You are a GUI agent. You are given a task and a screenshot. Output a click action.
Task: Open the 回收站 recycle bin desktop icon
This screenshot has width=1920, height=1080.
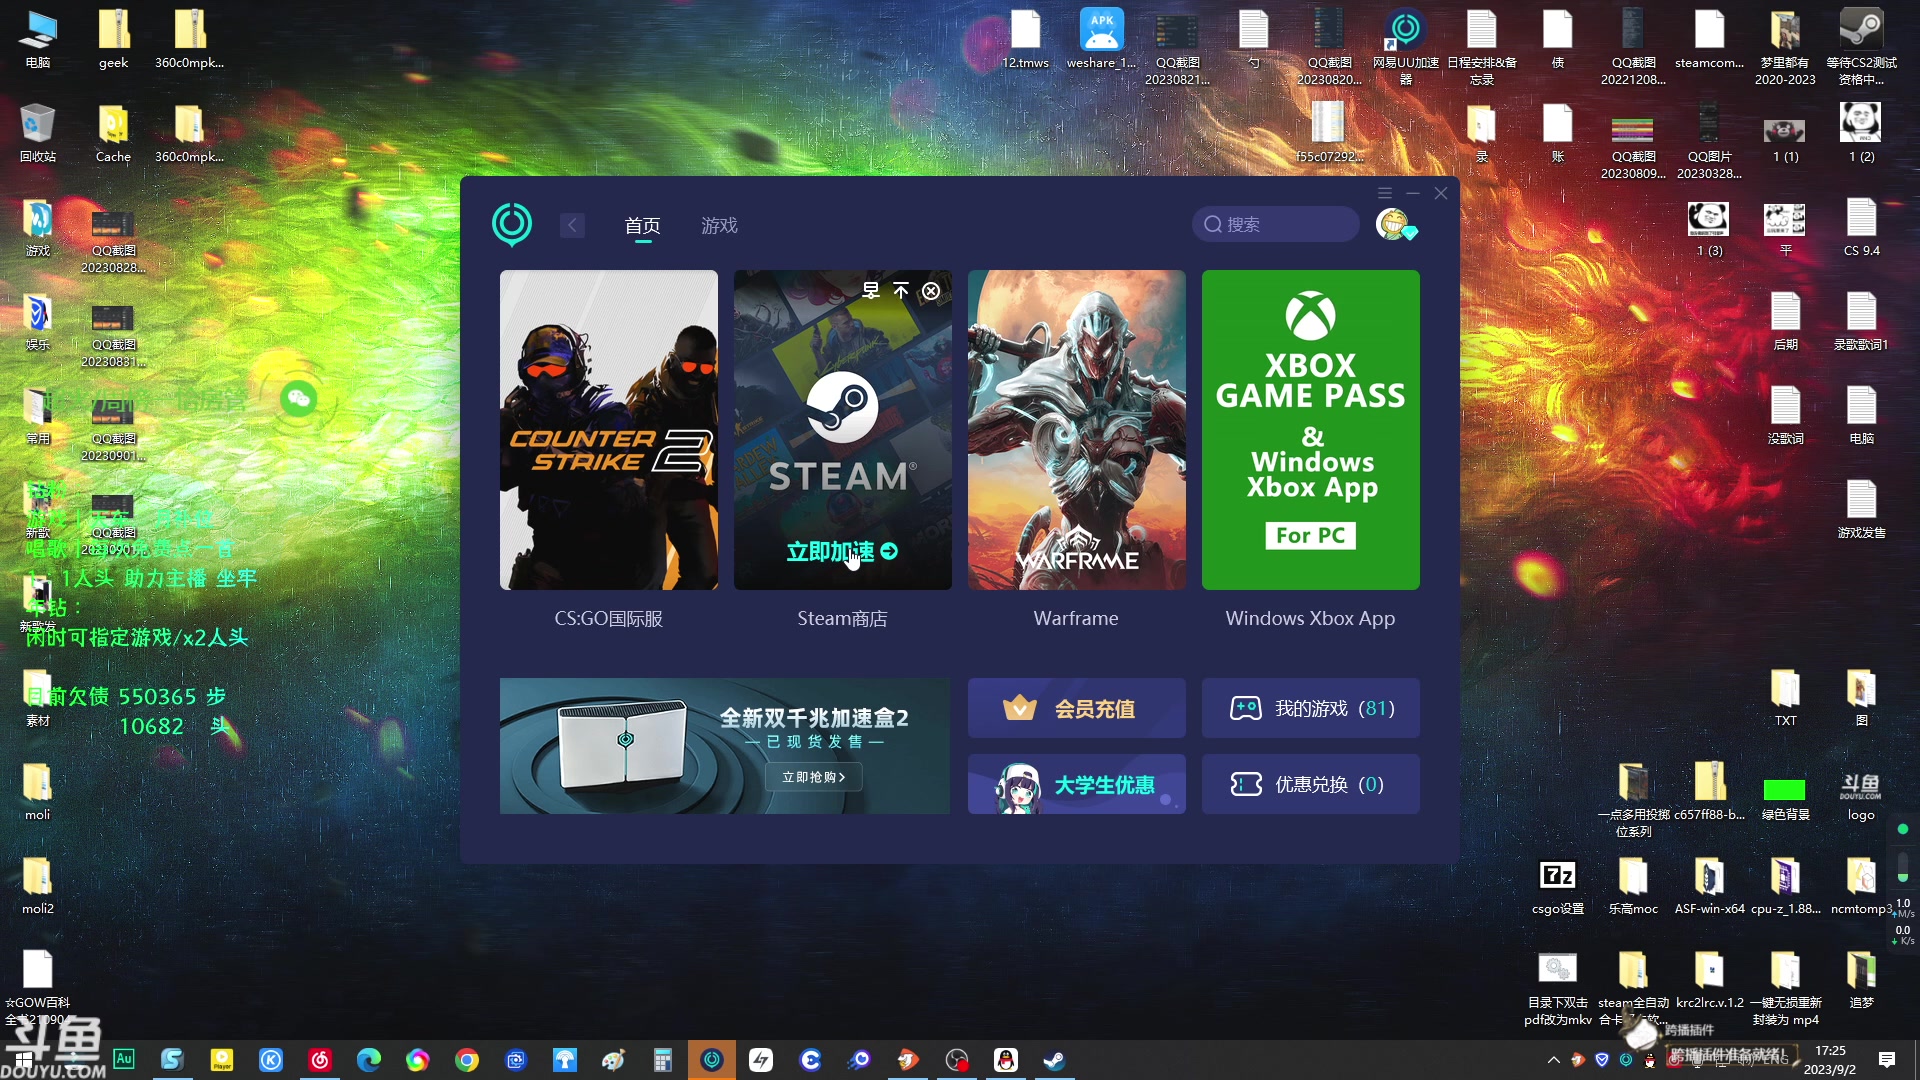click(38, 133)
